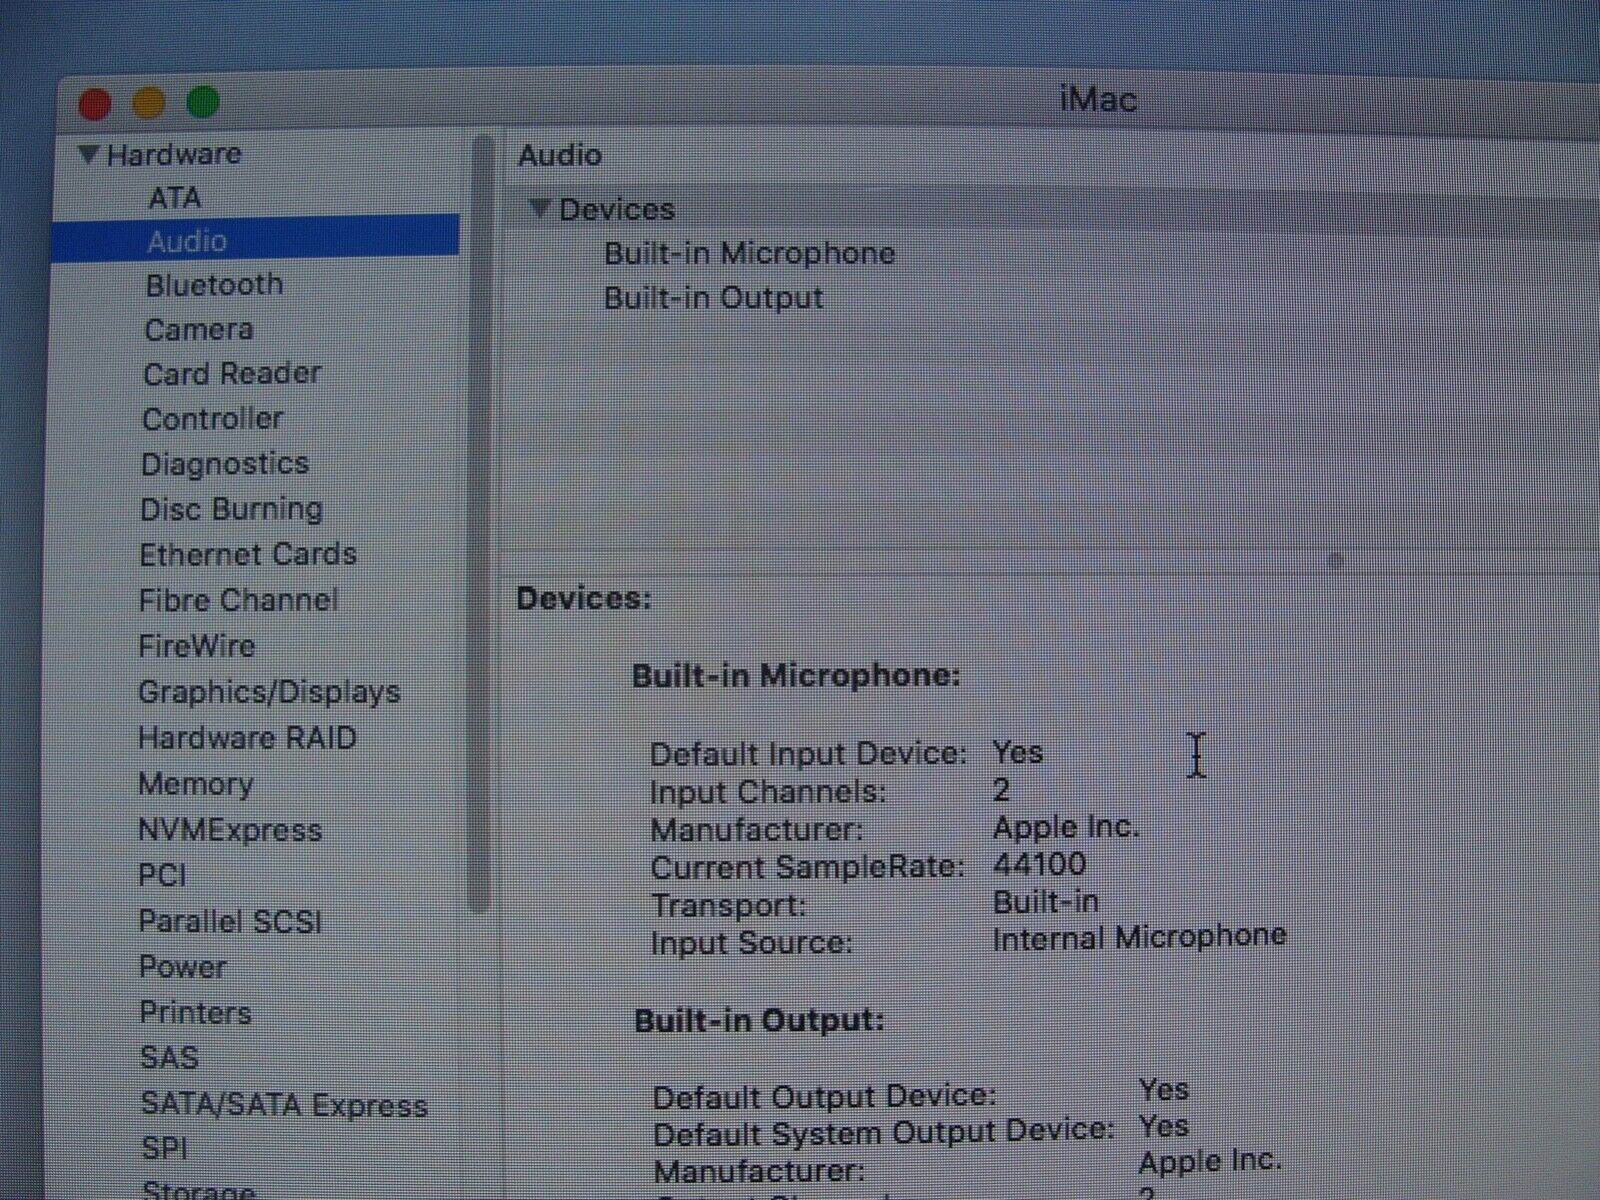Image resolution: width=1600 pixels, height=1200 pixels.
Task: Show SATA/SATA Express details
Action: tap(283, 1105)
